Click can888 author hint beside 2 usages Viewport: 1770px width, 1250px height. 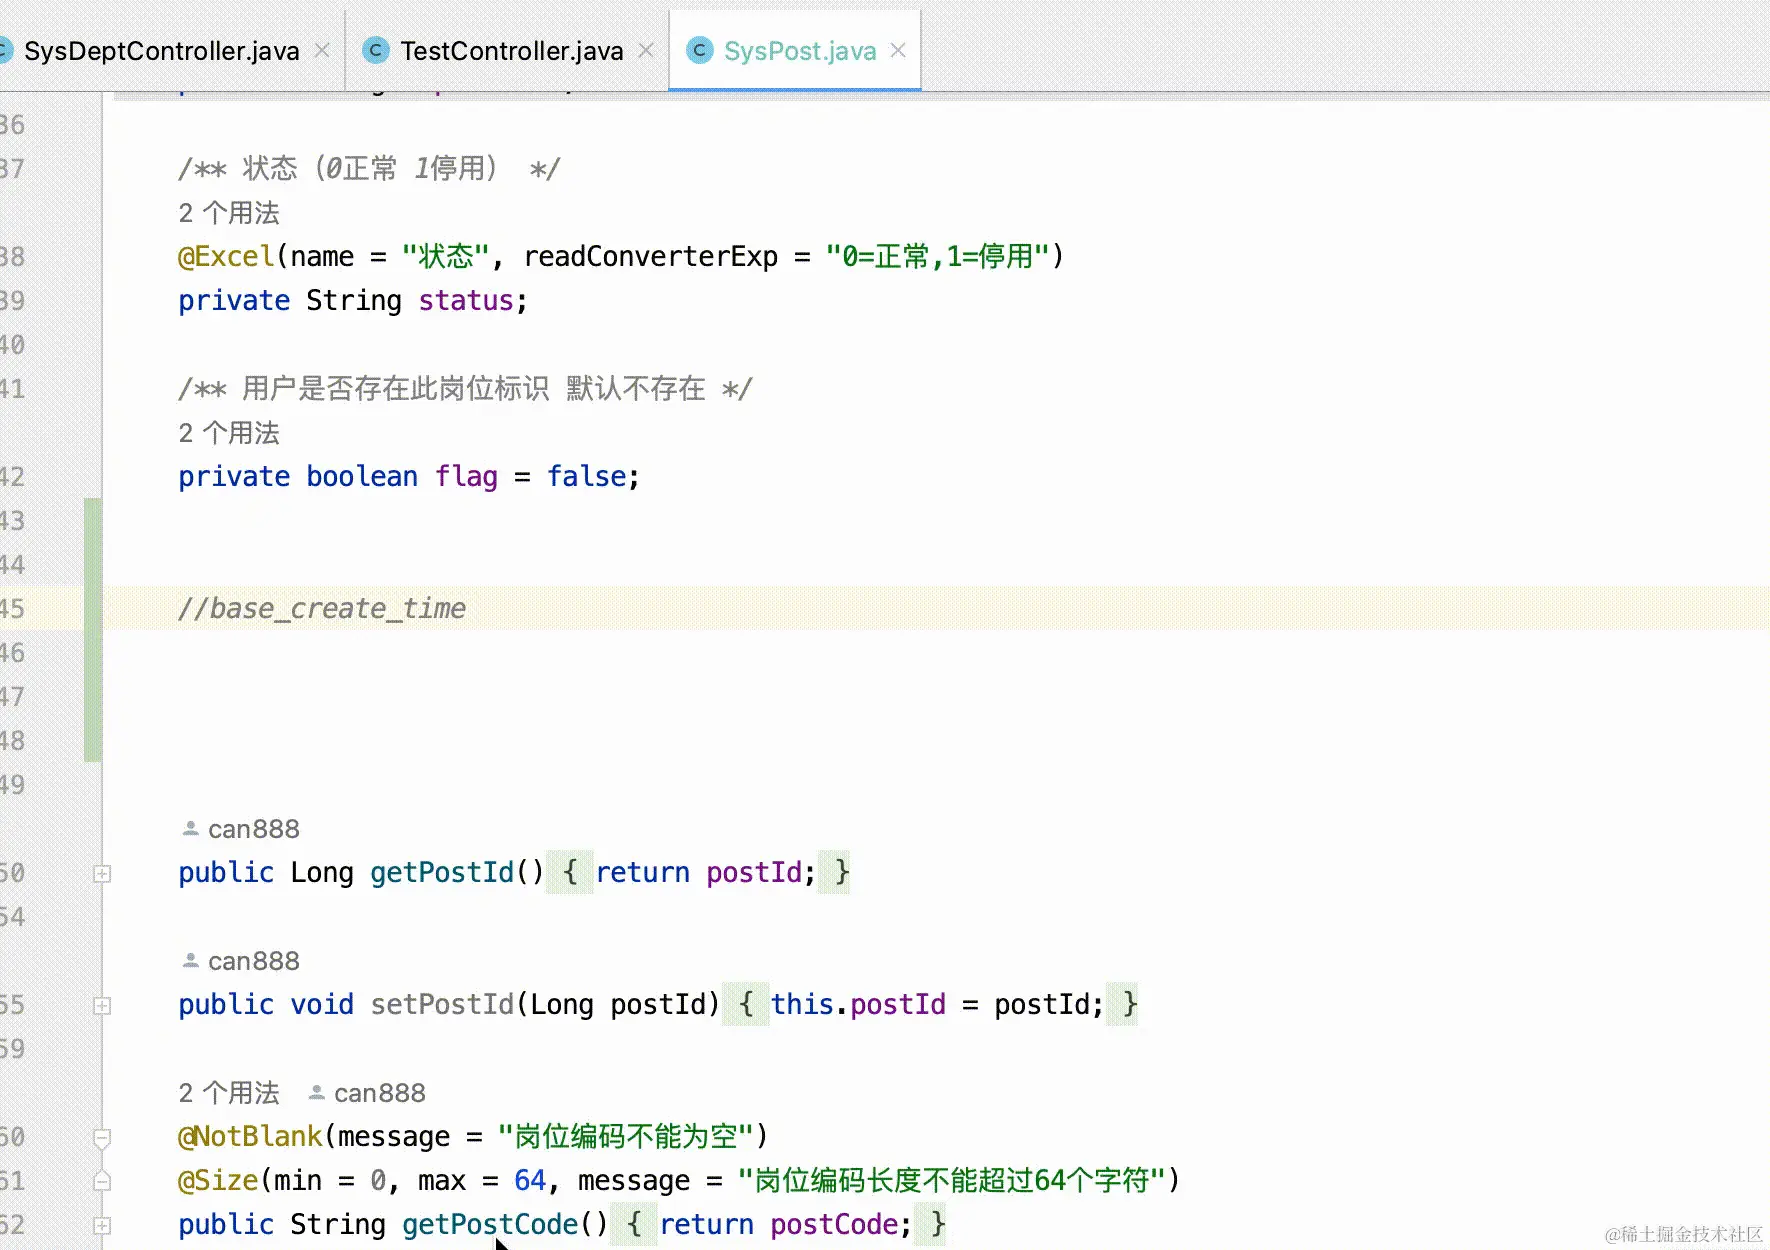380,1093
